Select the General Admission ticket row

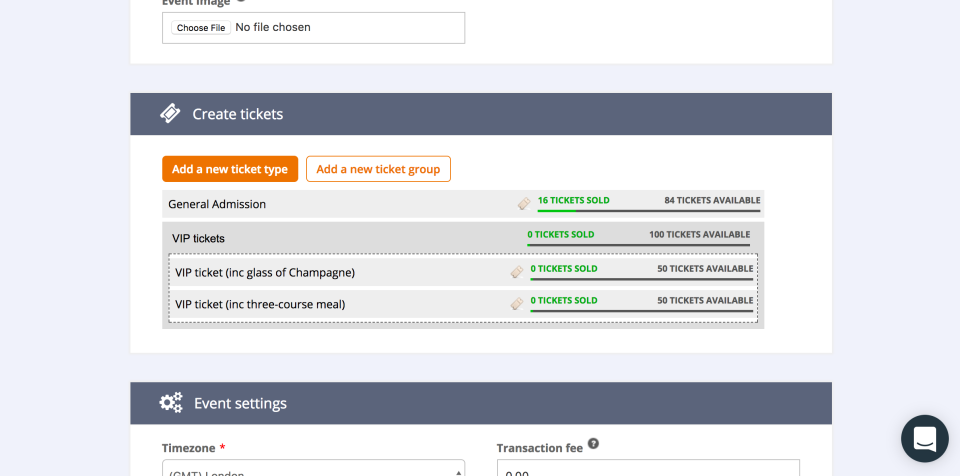click(x=463, y=204)
